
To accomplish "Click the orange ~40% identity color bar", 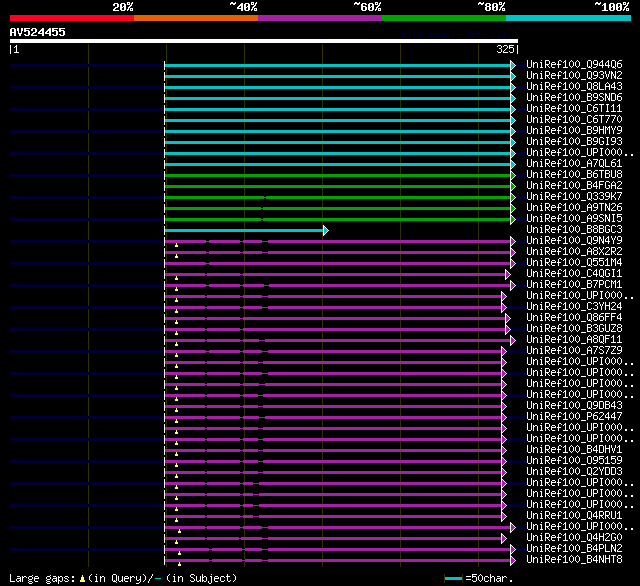I will 196,18.
